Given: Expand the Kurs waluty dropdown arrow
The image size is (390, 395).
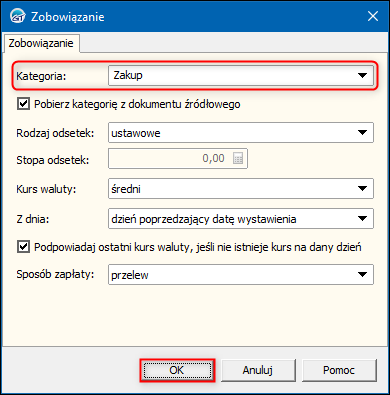Looking at the screenshot, I should (x=362, y=189).
